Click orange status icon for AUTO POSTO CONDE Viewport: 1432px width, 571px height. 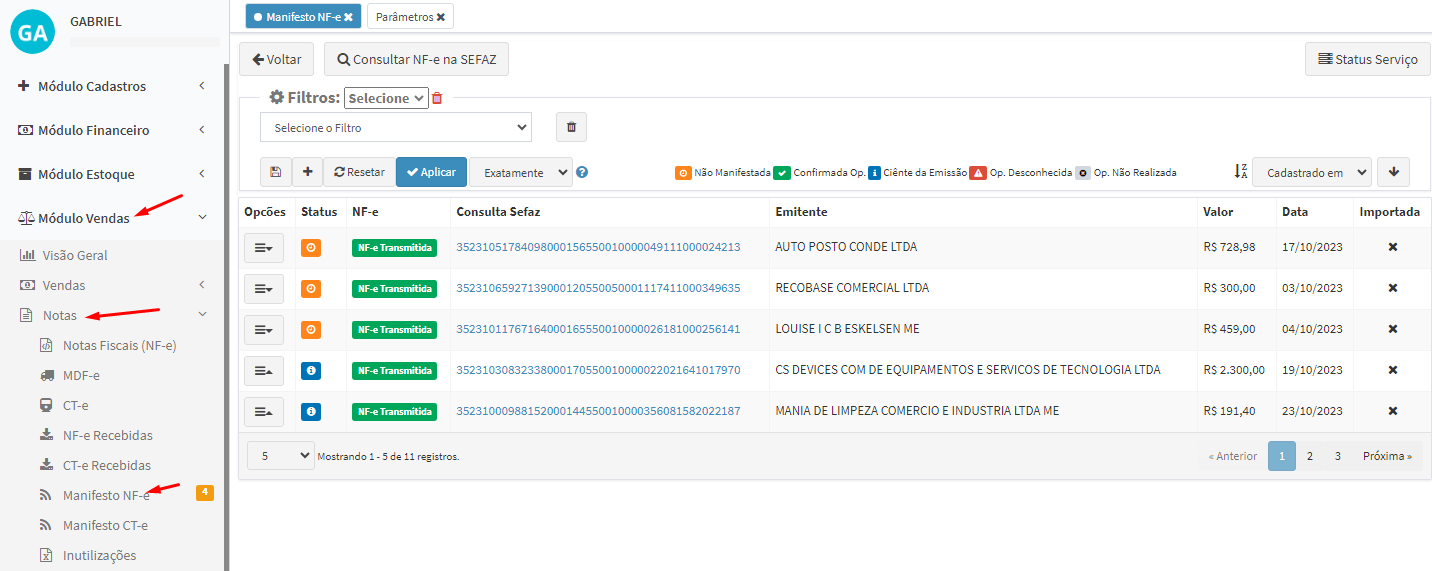coord(311,247)
